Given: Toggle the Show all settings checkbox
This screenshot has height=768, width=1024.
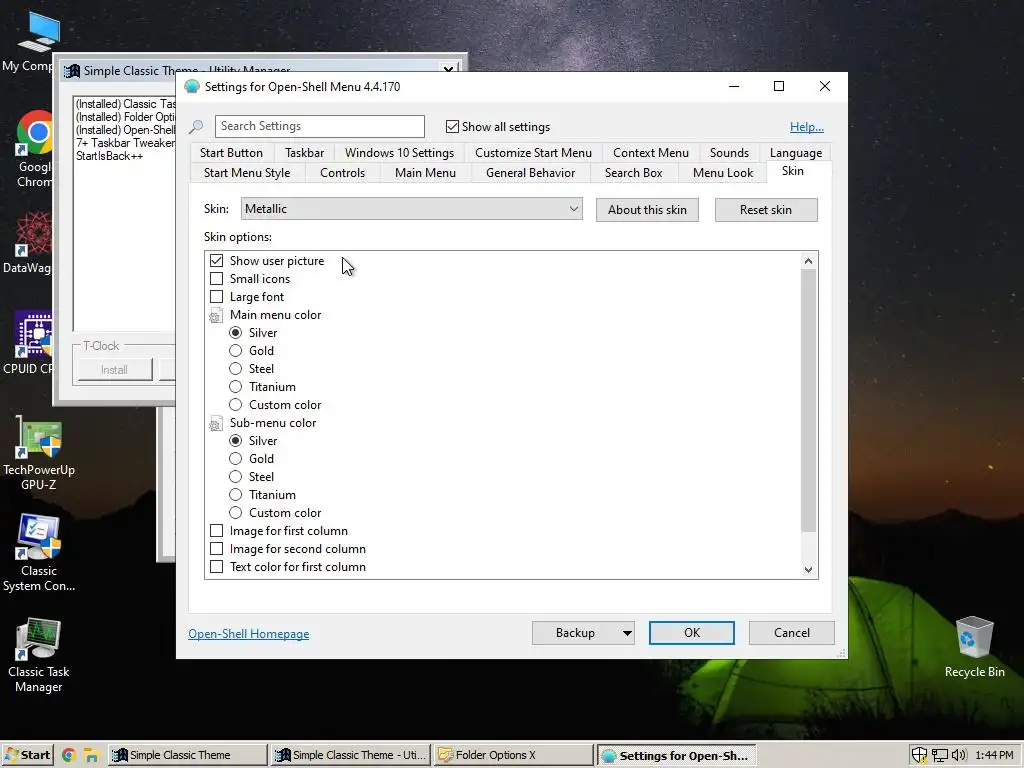Looking at the screenshot, I should pyautogui.click(x=452, y=126).
